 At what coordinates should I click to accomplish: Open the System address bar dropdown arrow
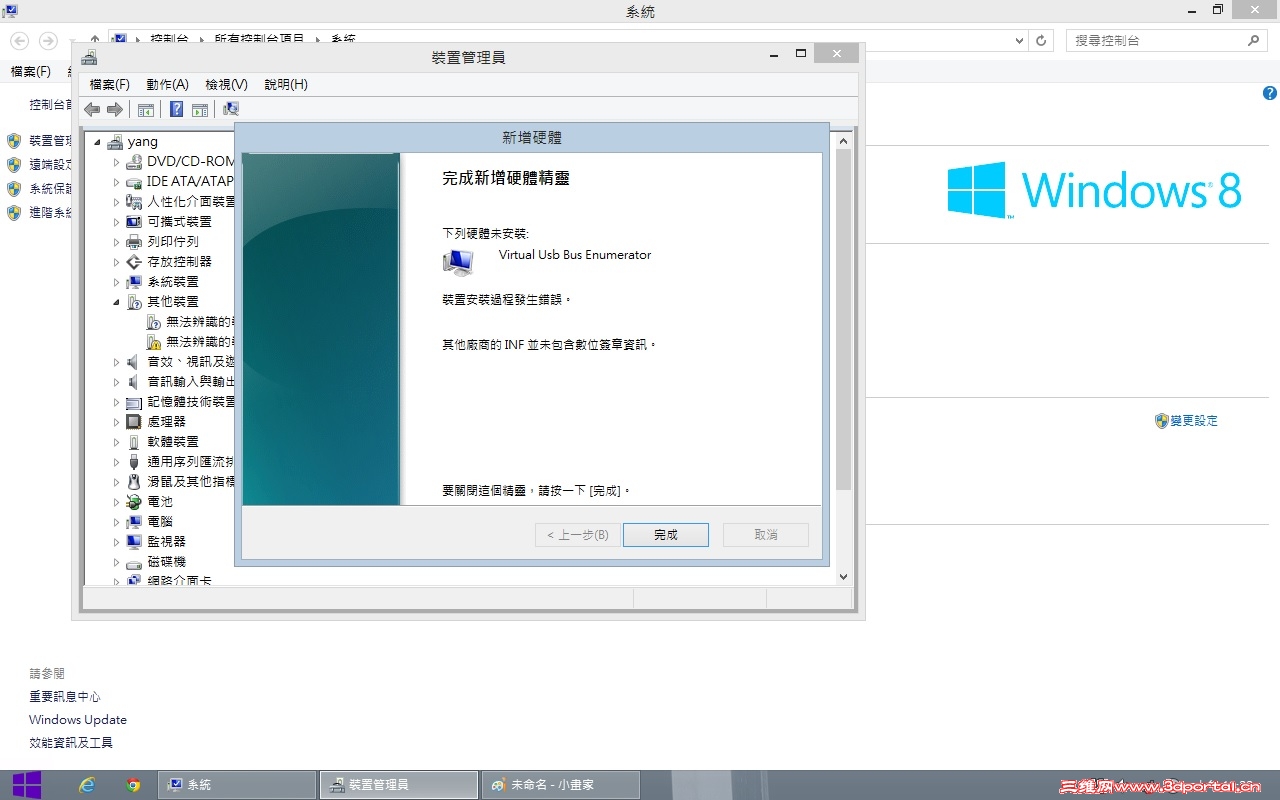tap(1019, 41)
